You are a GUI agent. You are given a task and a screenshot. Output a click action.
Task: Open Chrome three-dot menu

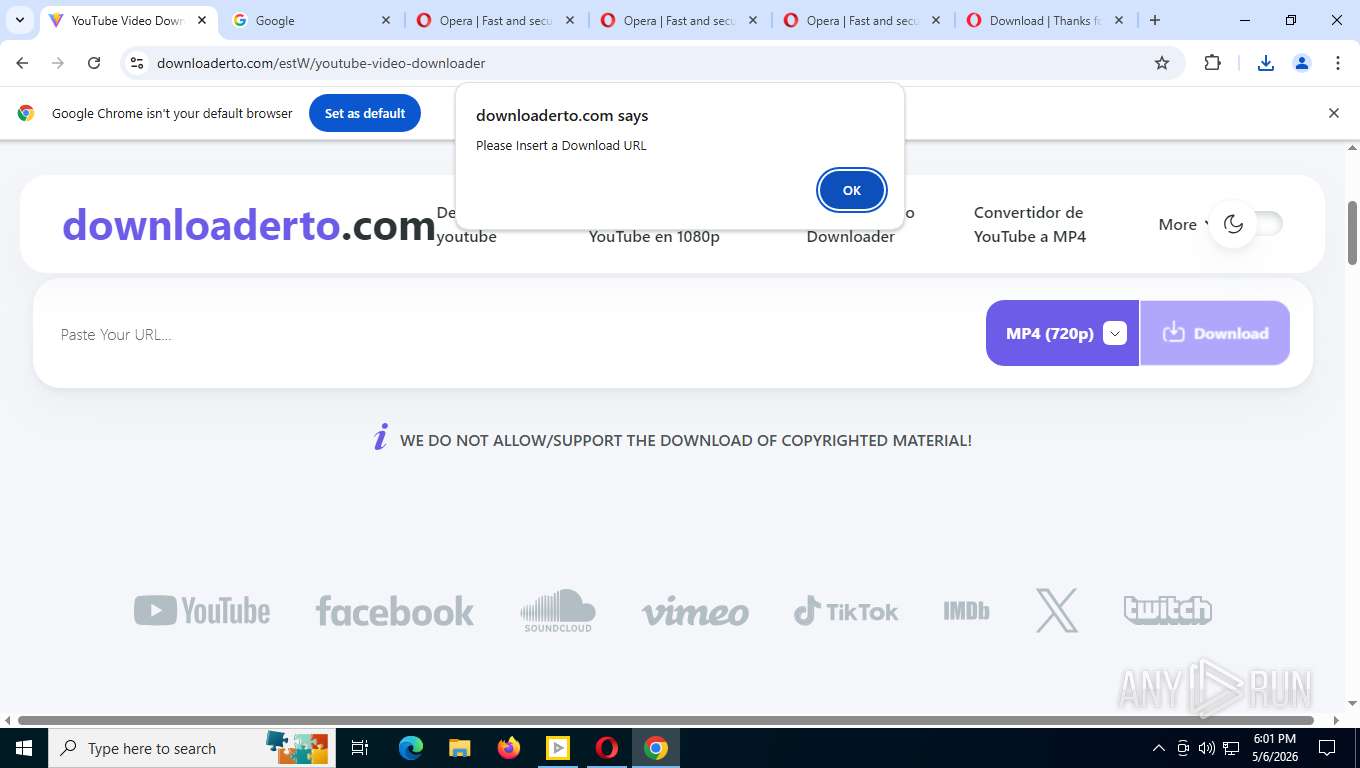pyautogui.click(x=1338, y=63)
